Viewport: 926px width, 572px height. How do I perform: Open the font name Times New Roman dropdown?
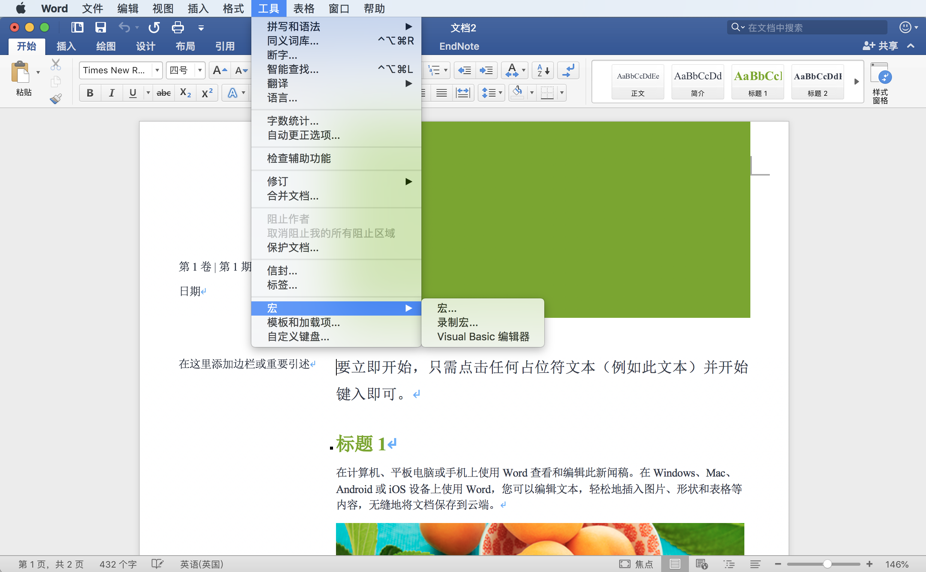click(x=157, y=70)
